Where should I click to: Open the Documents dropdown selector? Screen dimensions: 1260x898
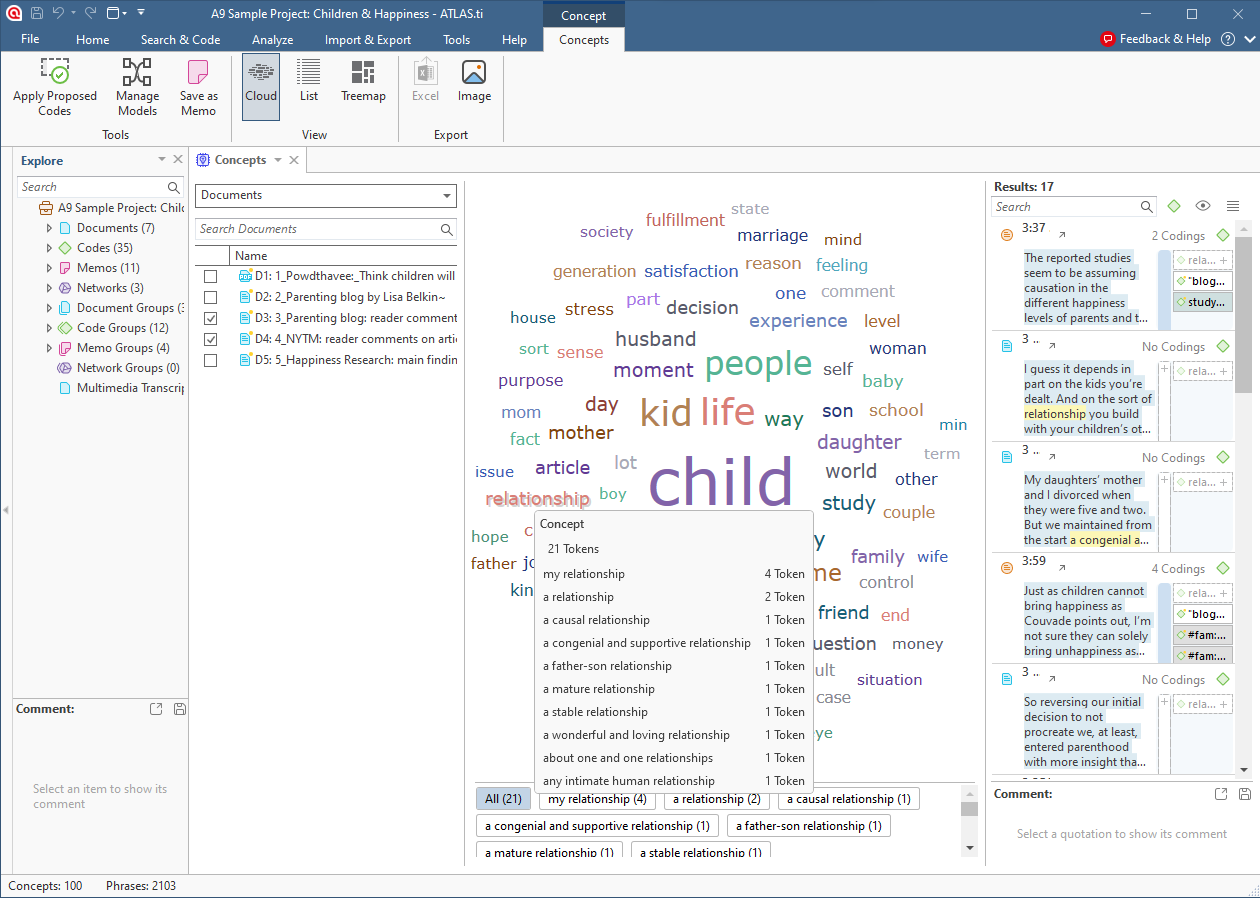(326, 196)
